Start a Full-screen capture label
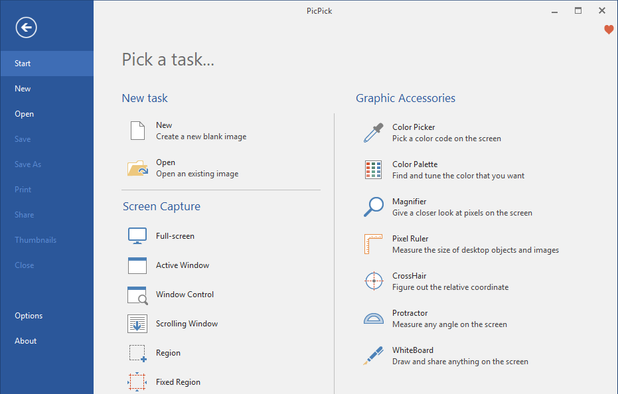The width and height of the screenshot is (618, 394). click(175, 236)
